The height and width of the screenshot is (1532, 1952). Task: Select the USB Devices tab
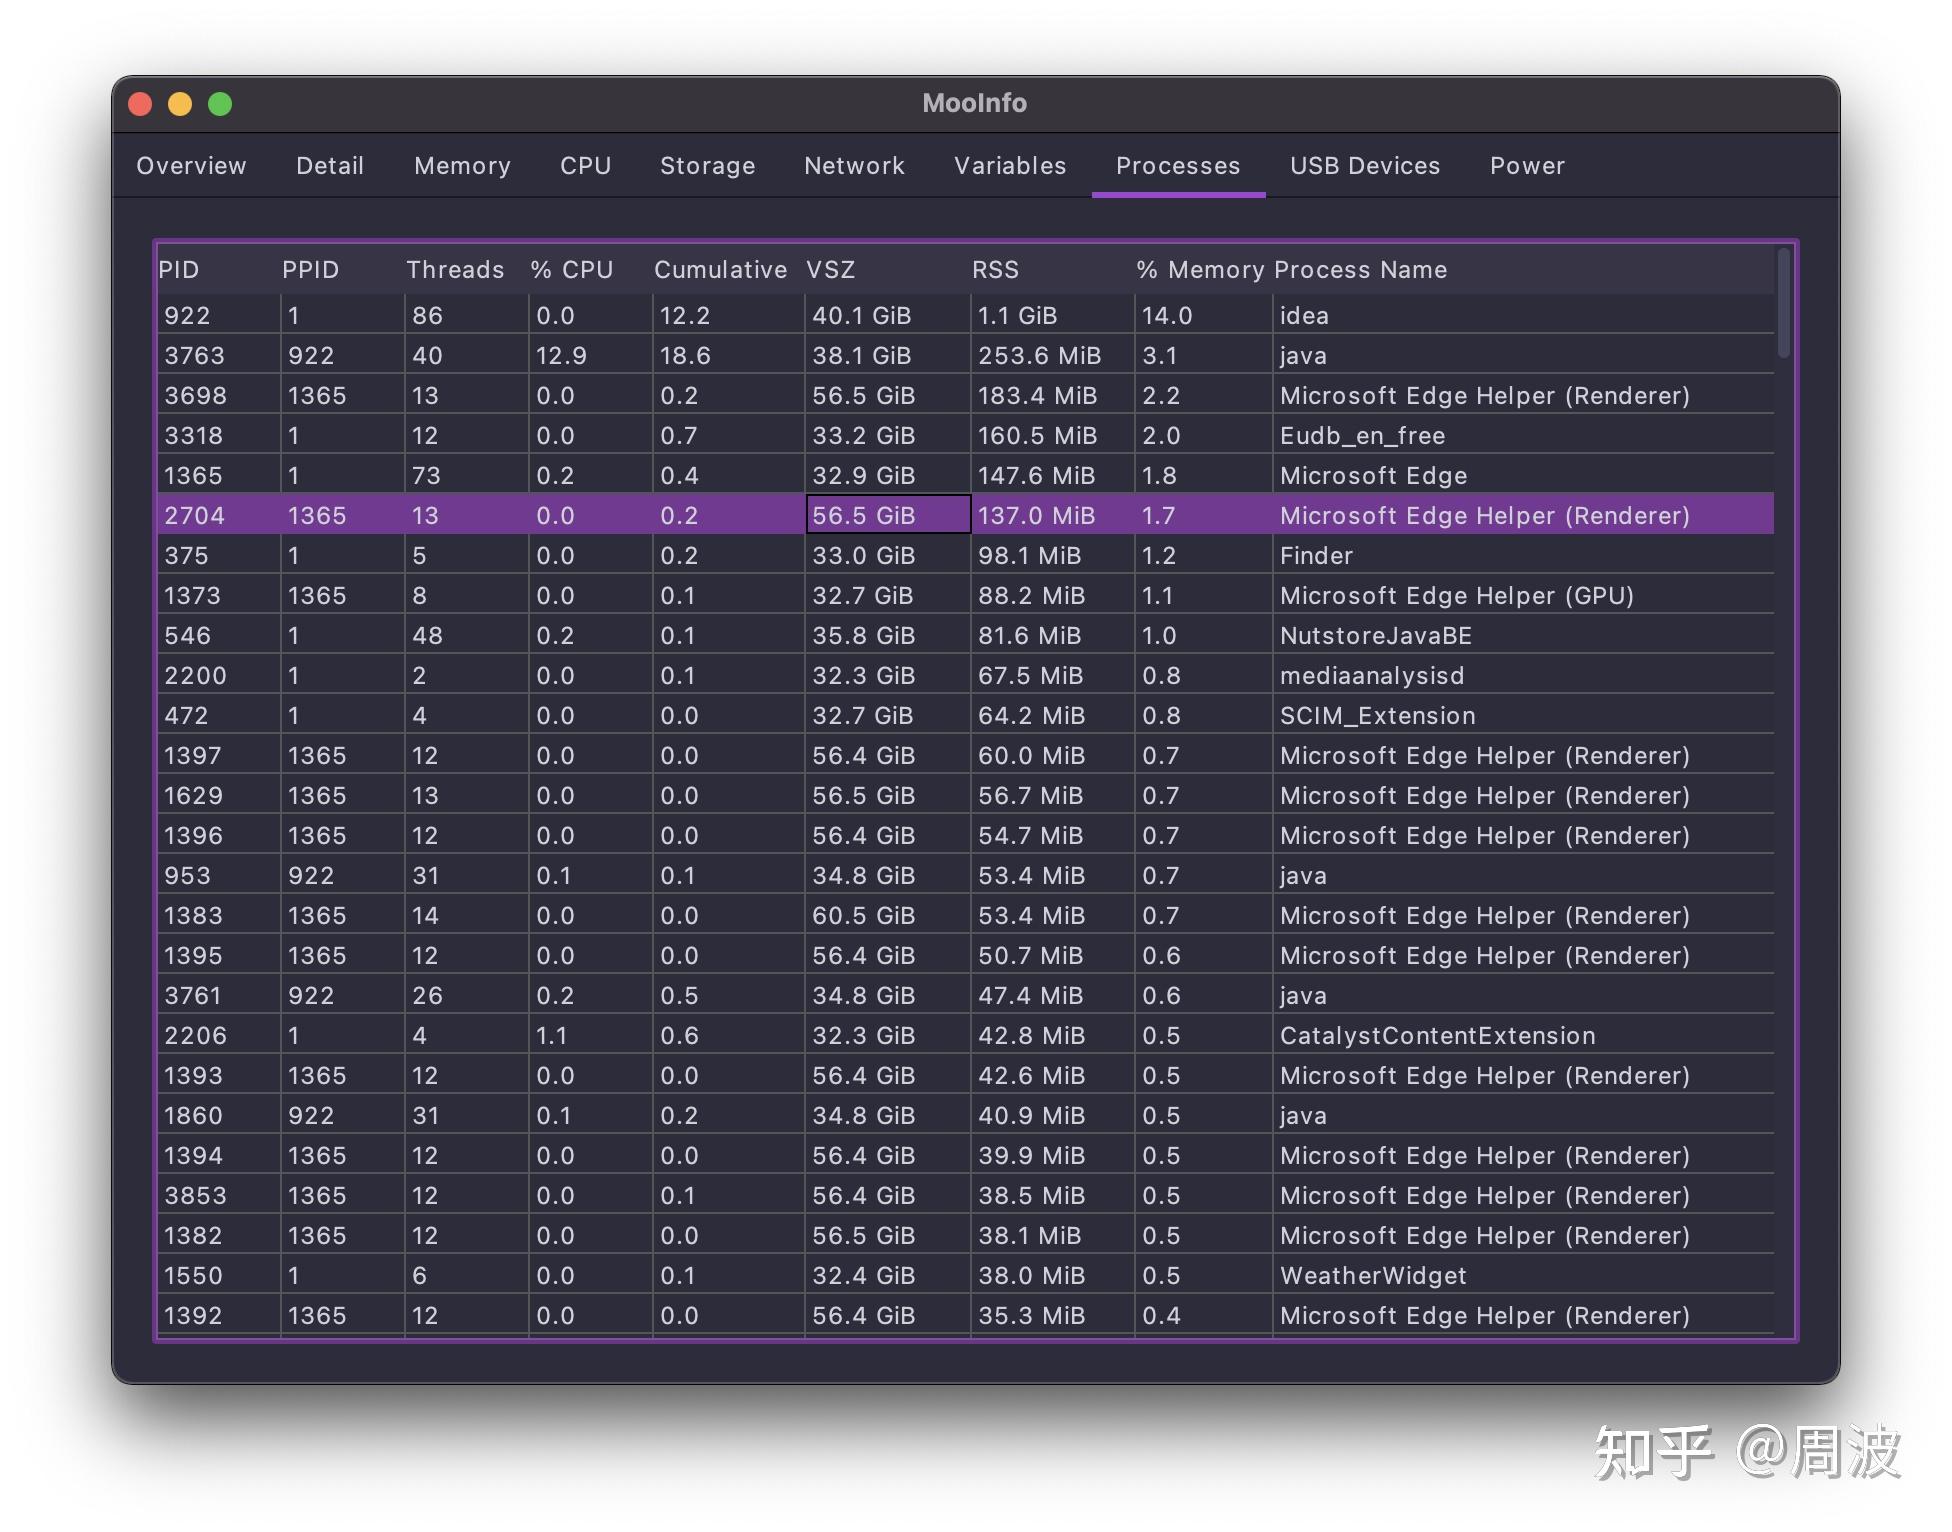(x=1364, y=166)
